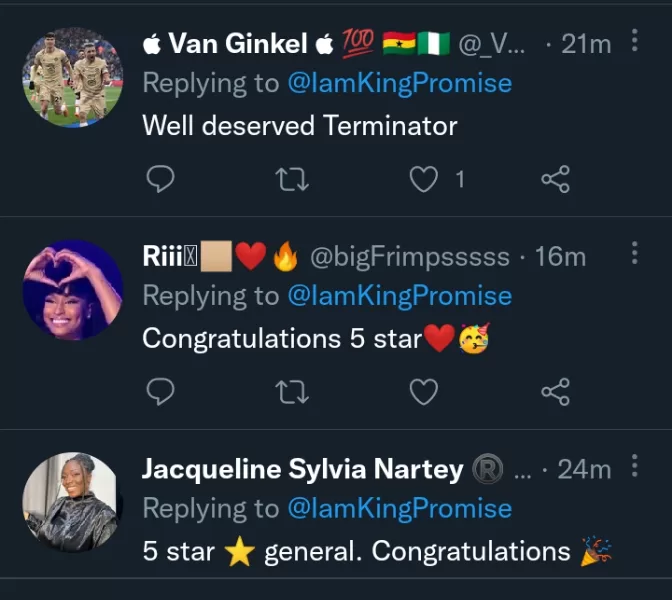Retweet Riii's "Congratulations 5 star" tweet

(291, 392)
